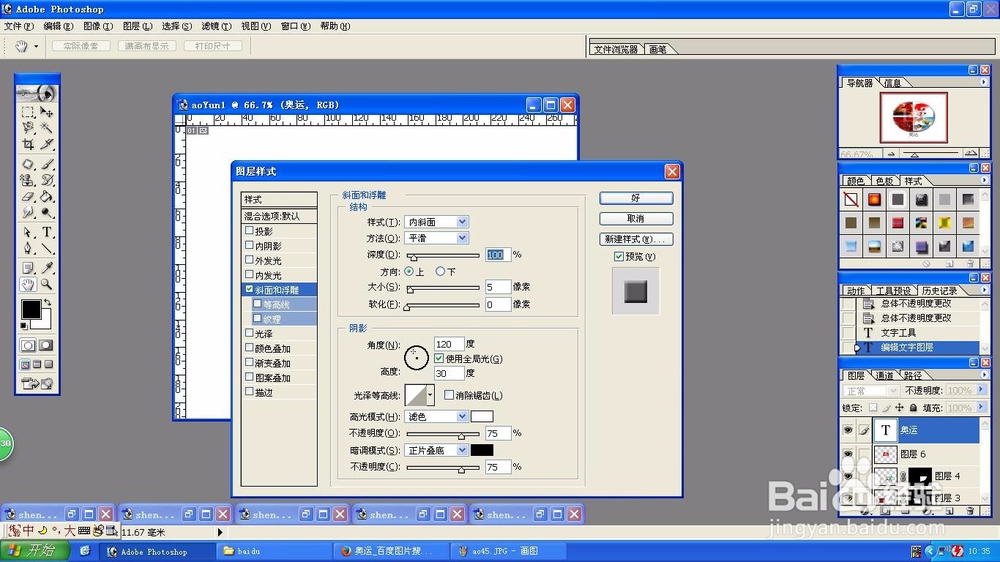This screenshot has width=1000, height=562.
Task: Click the 深度 (Depth) slider handle
Action: pos(413,257)
